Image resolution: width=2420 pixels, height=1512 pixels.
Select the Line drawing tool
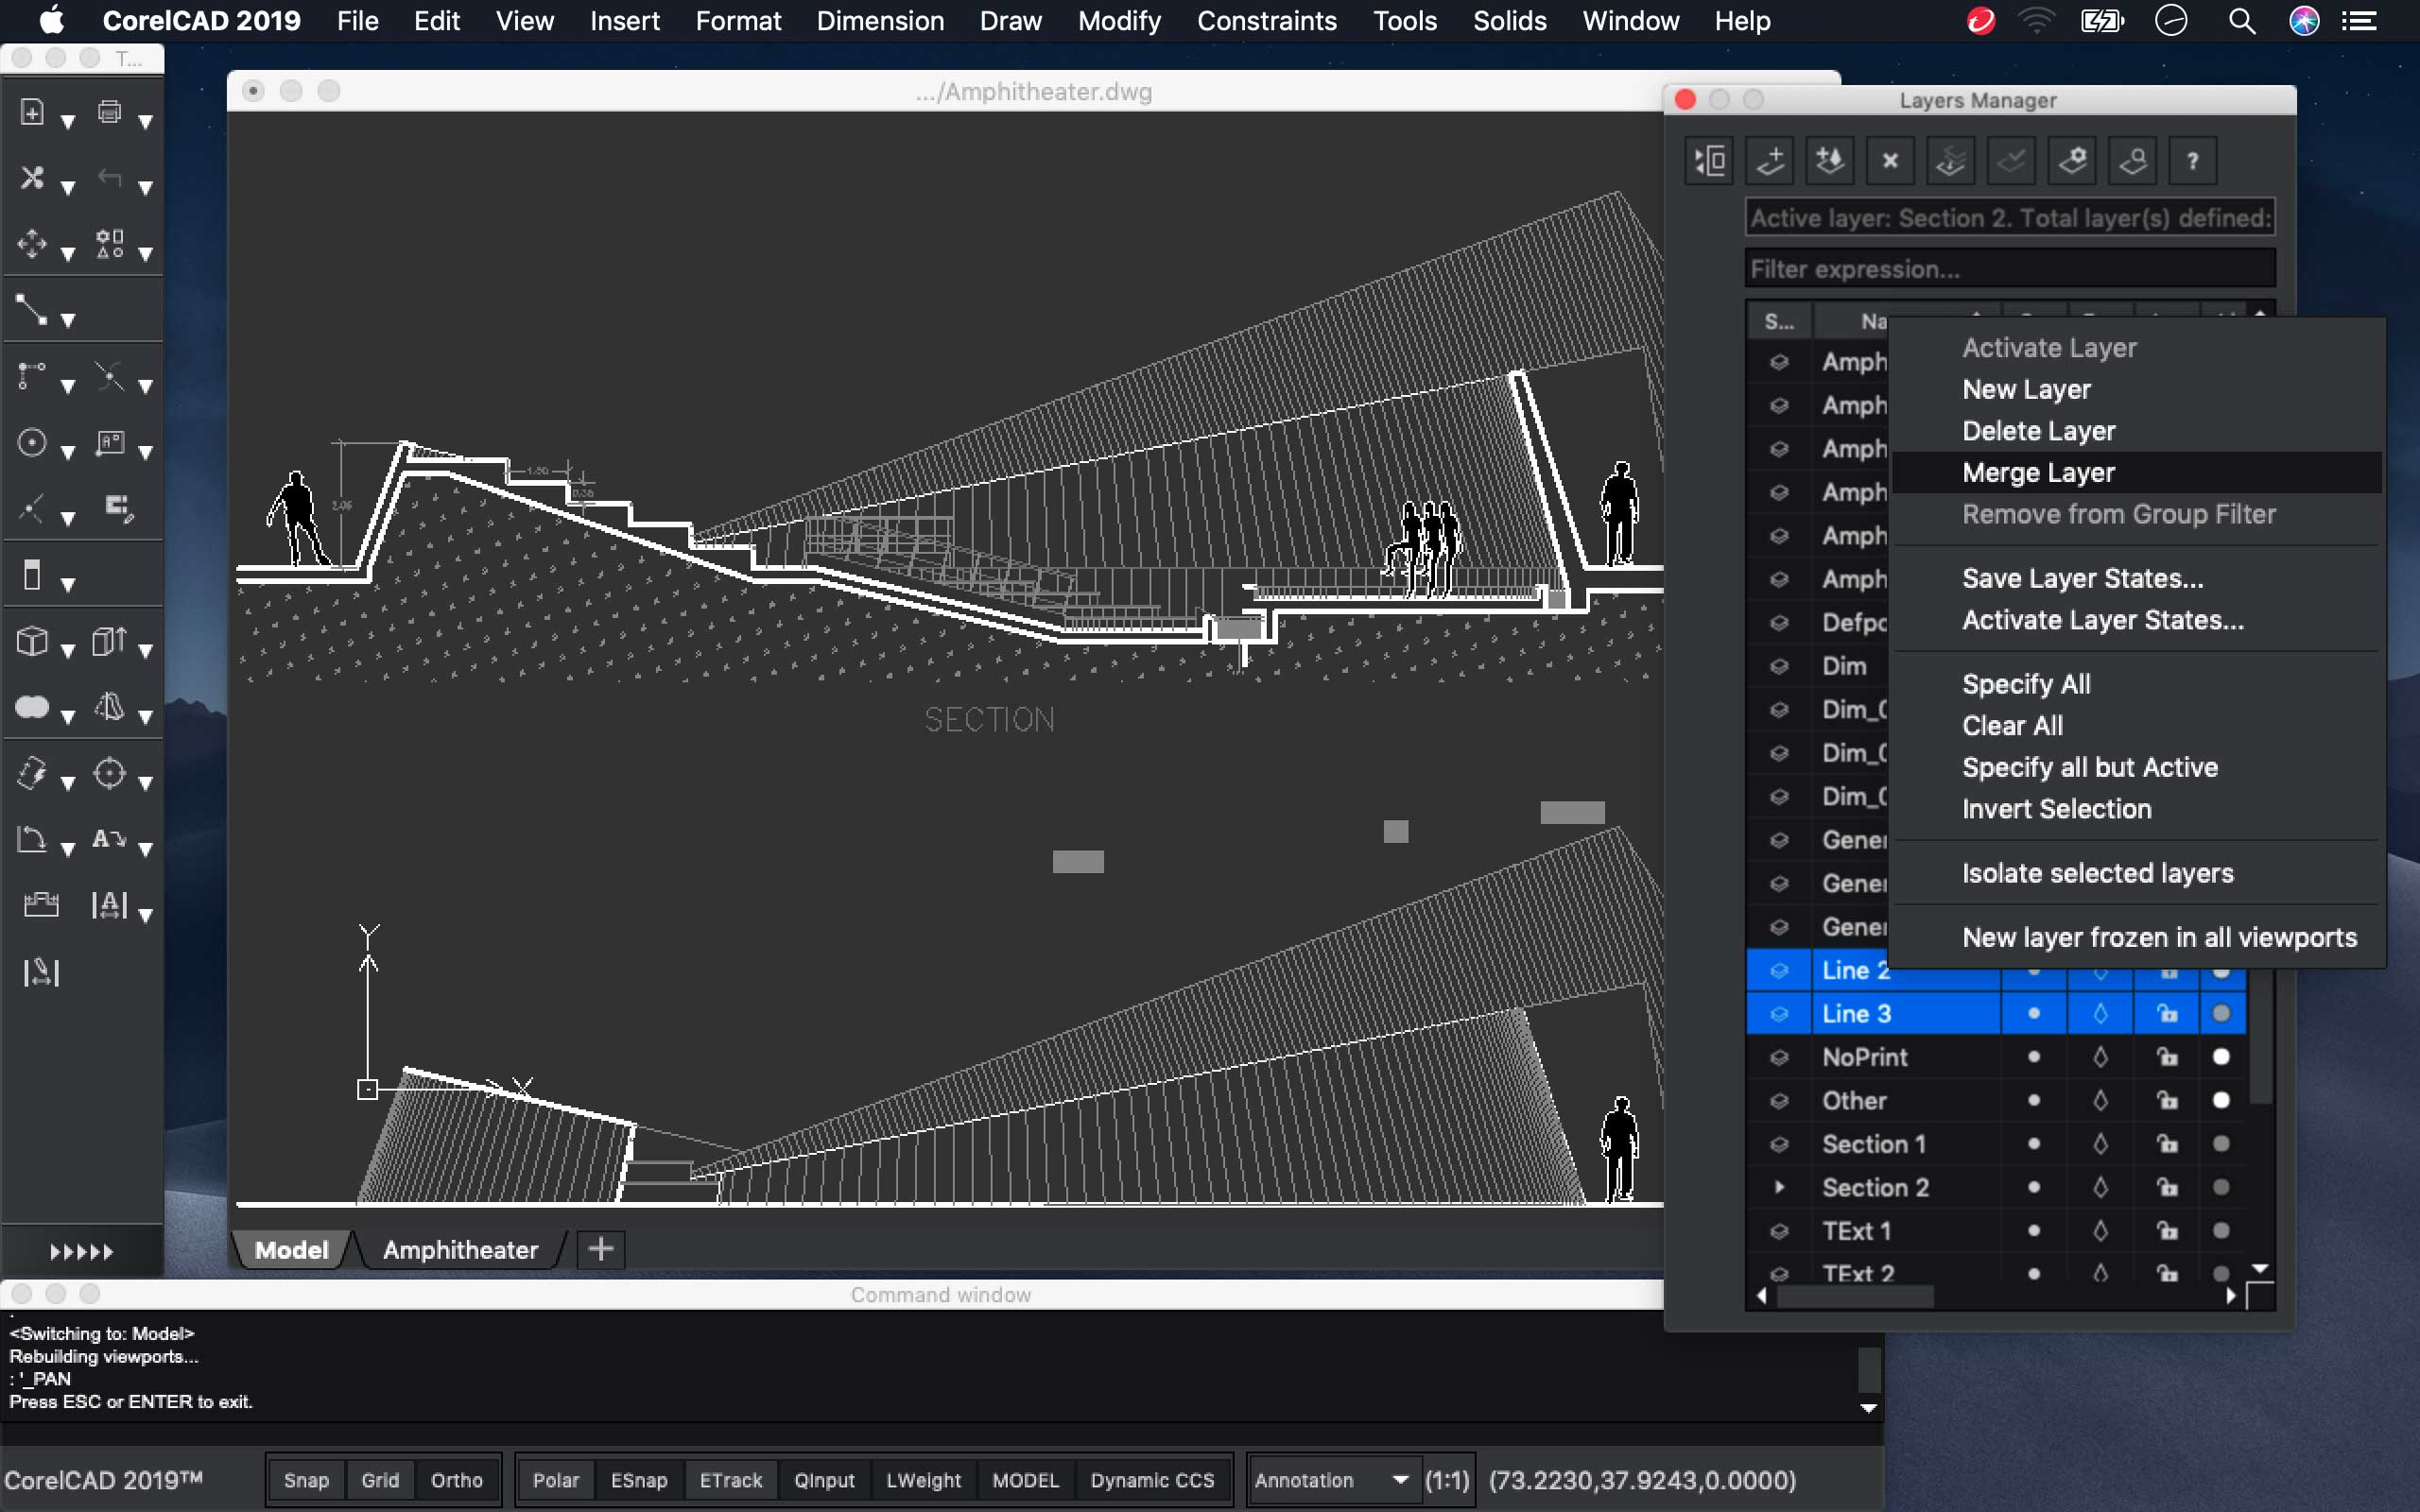32,311
